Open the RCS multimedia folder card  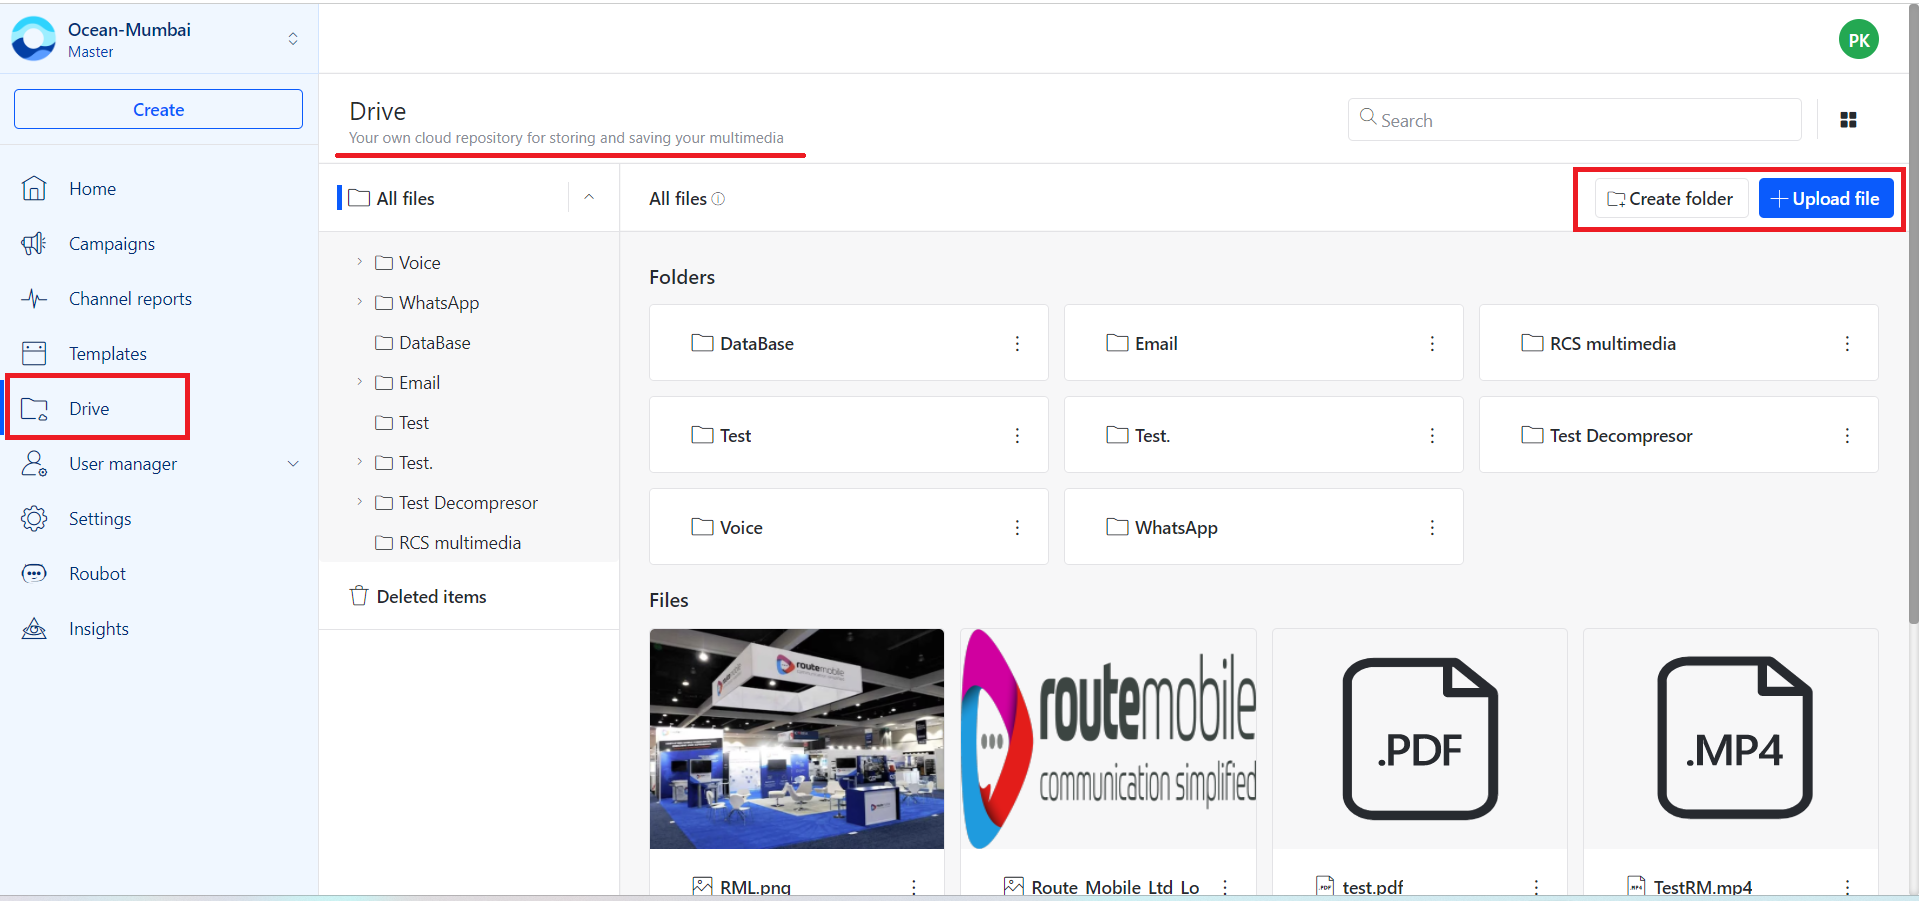[x=1679, y=343]
